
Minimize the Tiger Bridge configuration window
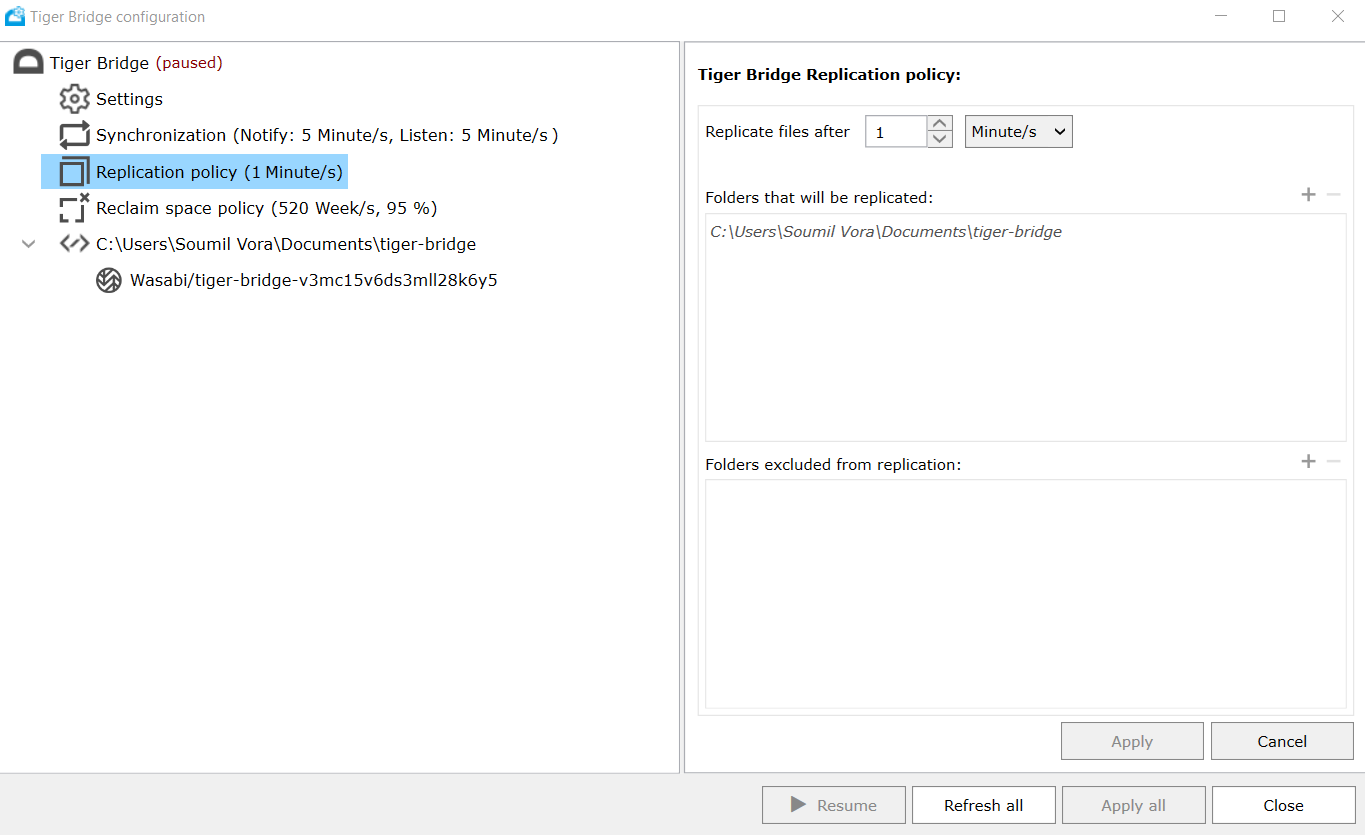coord(1221,16)
